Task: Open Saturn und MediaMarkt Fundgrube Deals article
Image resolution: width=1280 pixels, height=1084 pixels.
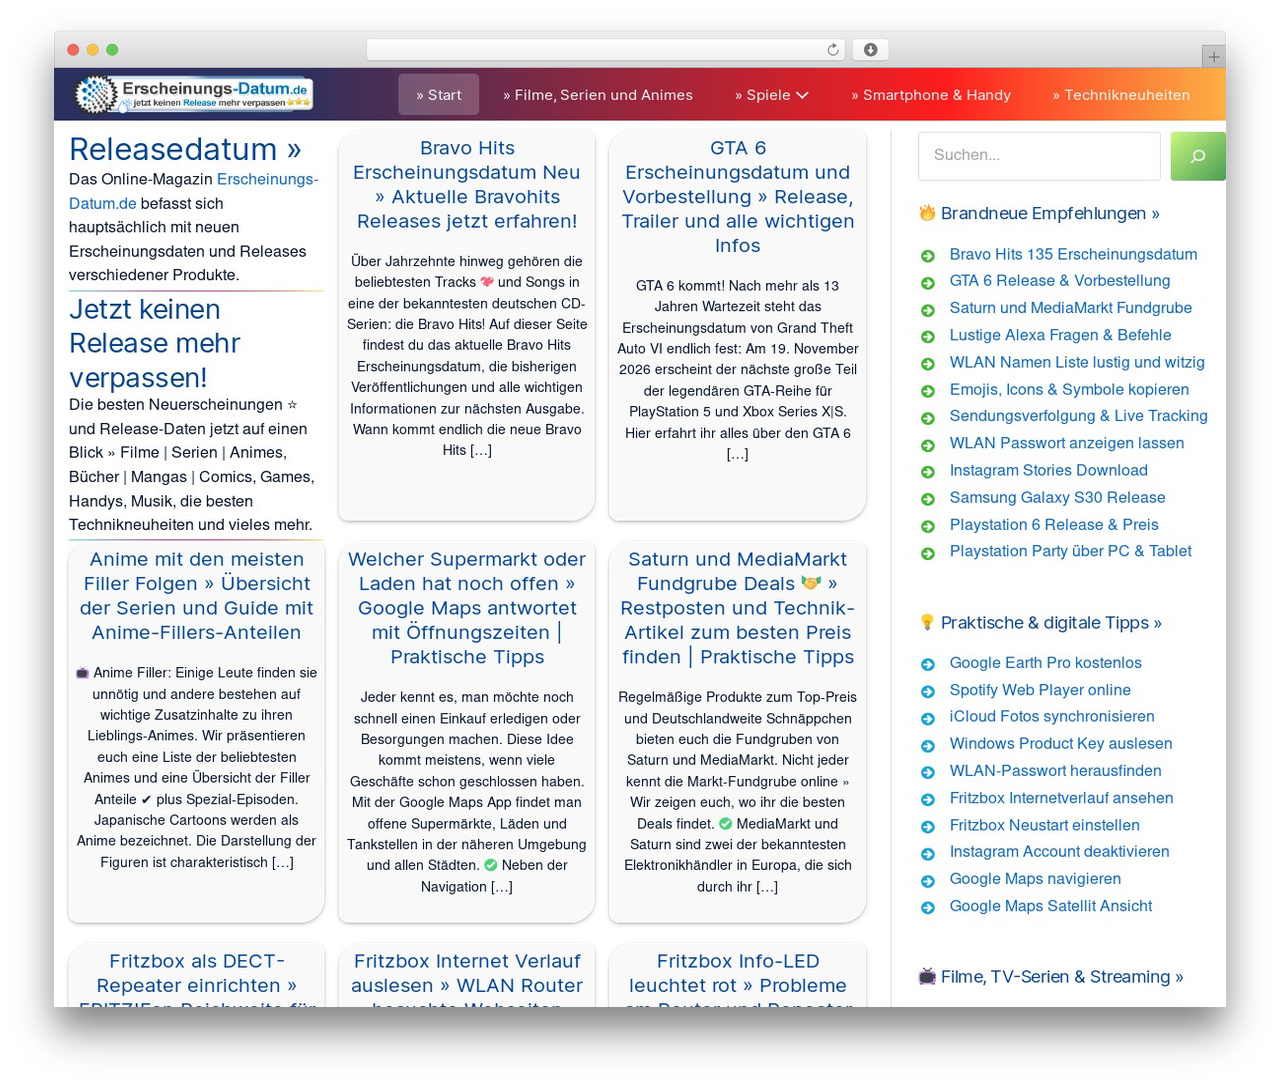Action: 738,608
